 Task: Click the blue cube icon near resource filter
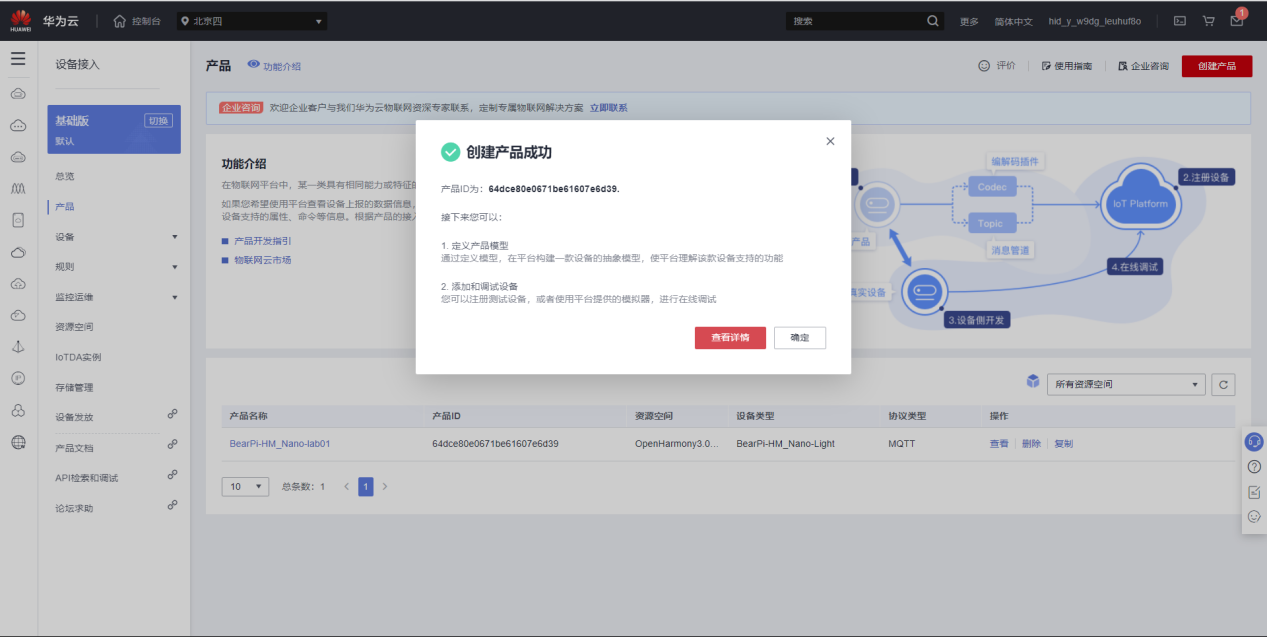(1033, 382)
